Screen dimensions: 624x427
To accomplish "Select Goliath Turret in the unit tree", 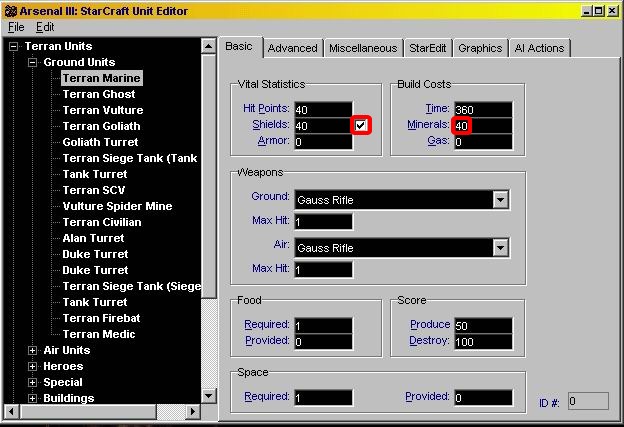I will tap(100, 142).
